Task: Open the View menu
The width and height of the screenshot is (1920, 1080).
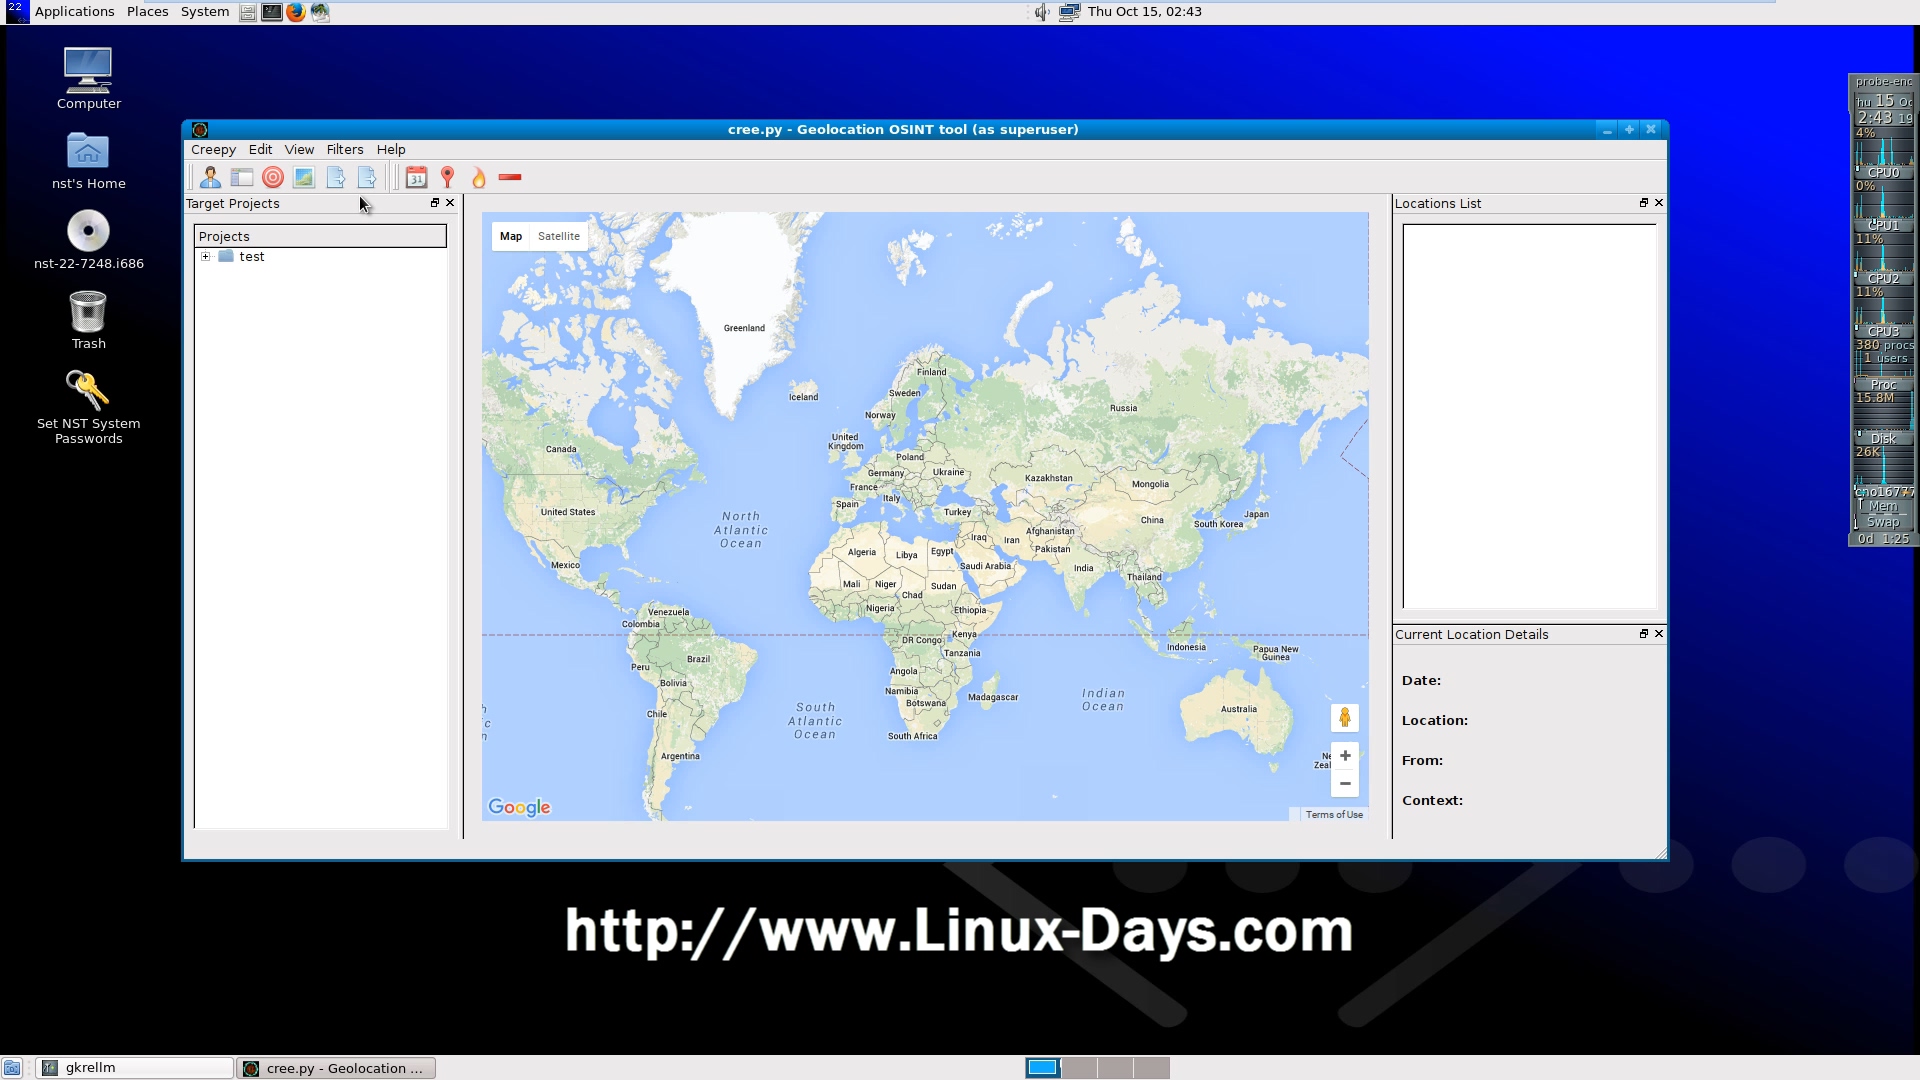Action: 299,149
